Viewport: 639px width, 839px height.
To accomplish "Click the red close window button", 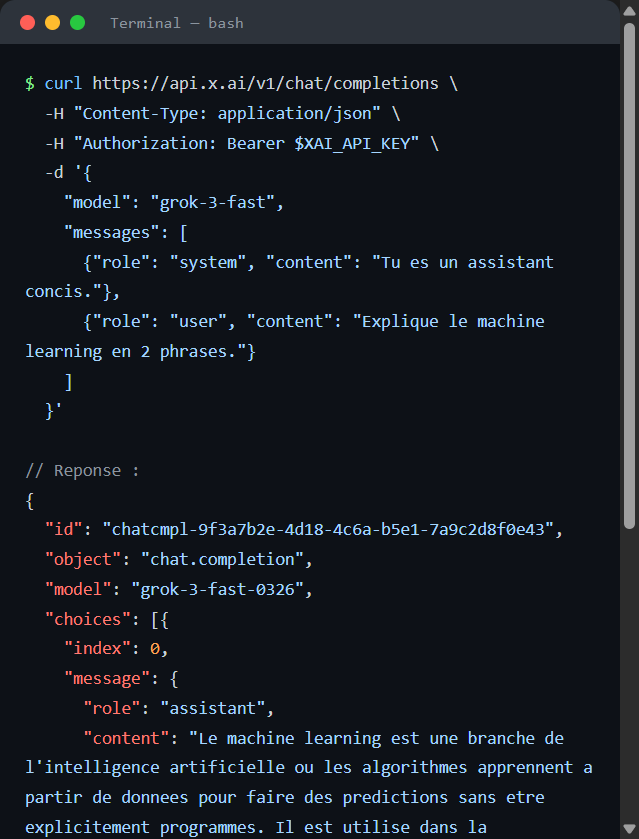I will [x=27, y=22].
